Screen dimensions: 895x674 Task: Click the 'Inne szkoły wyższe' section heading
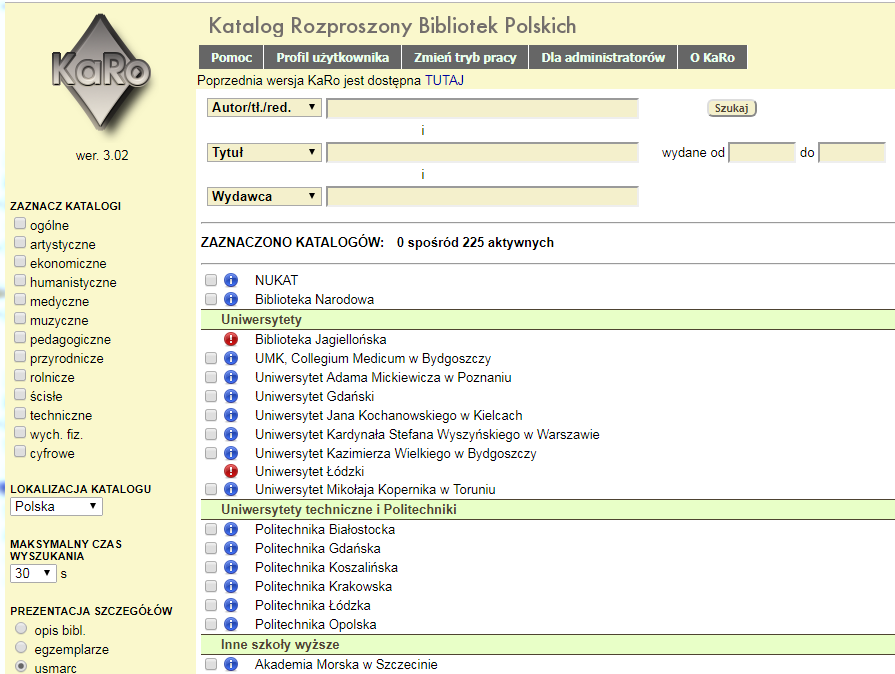(280, 645)
